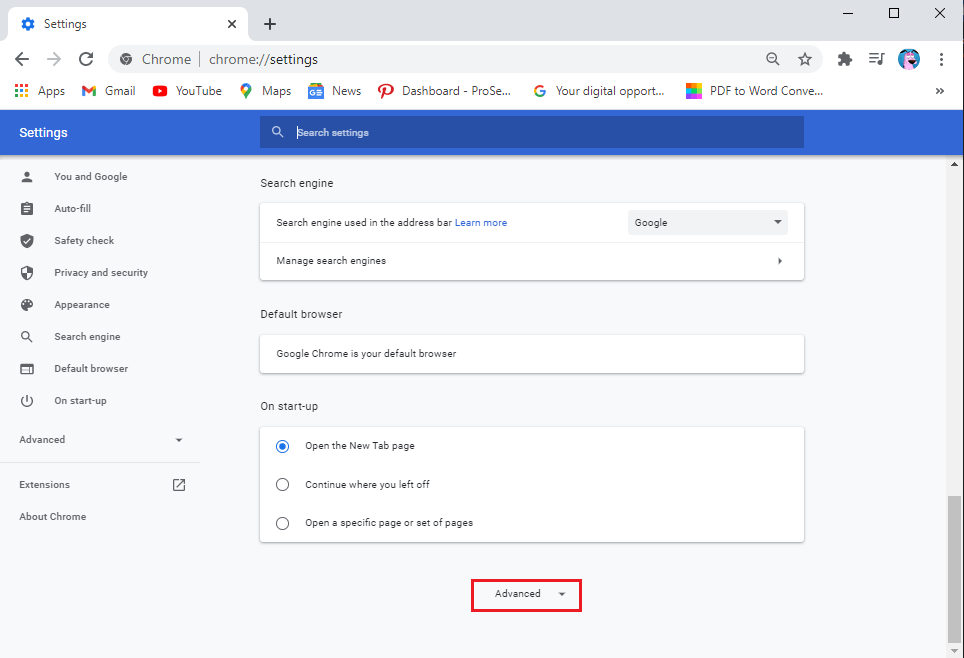Open Appearance settings in sidebar
Image resolution: width=964 pixels, height=658 pixels.
point(82,305)
